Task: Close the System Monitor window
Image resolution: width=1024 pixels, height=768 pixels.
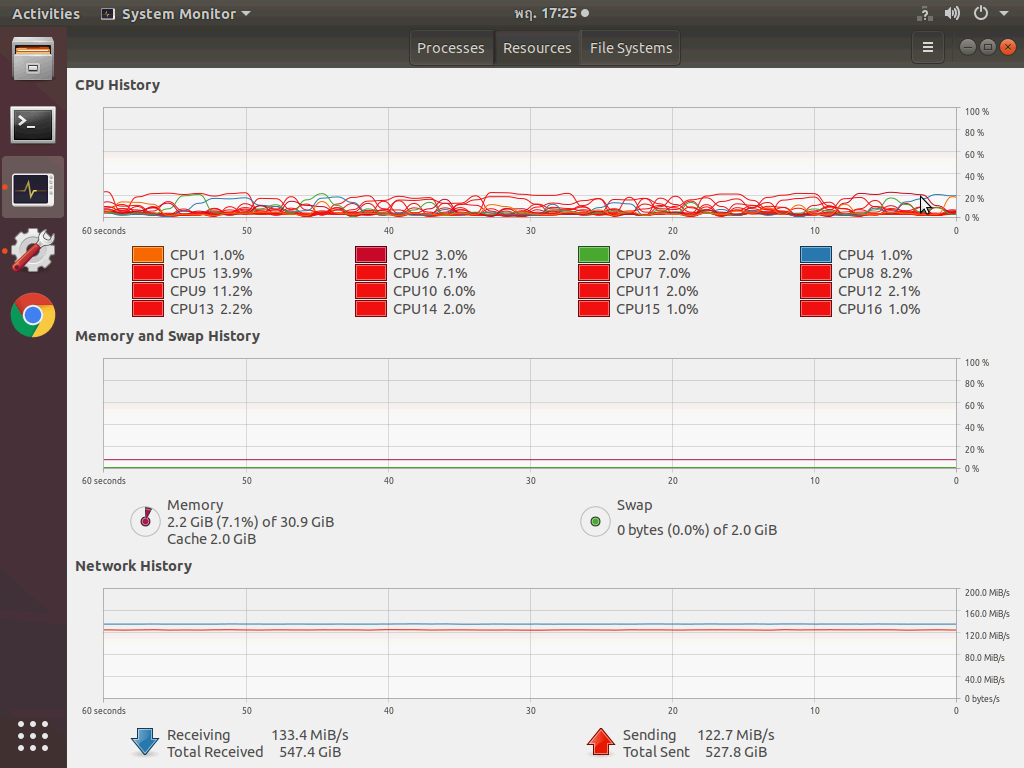Action: point(1008,47)
